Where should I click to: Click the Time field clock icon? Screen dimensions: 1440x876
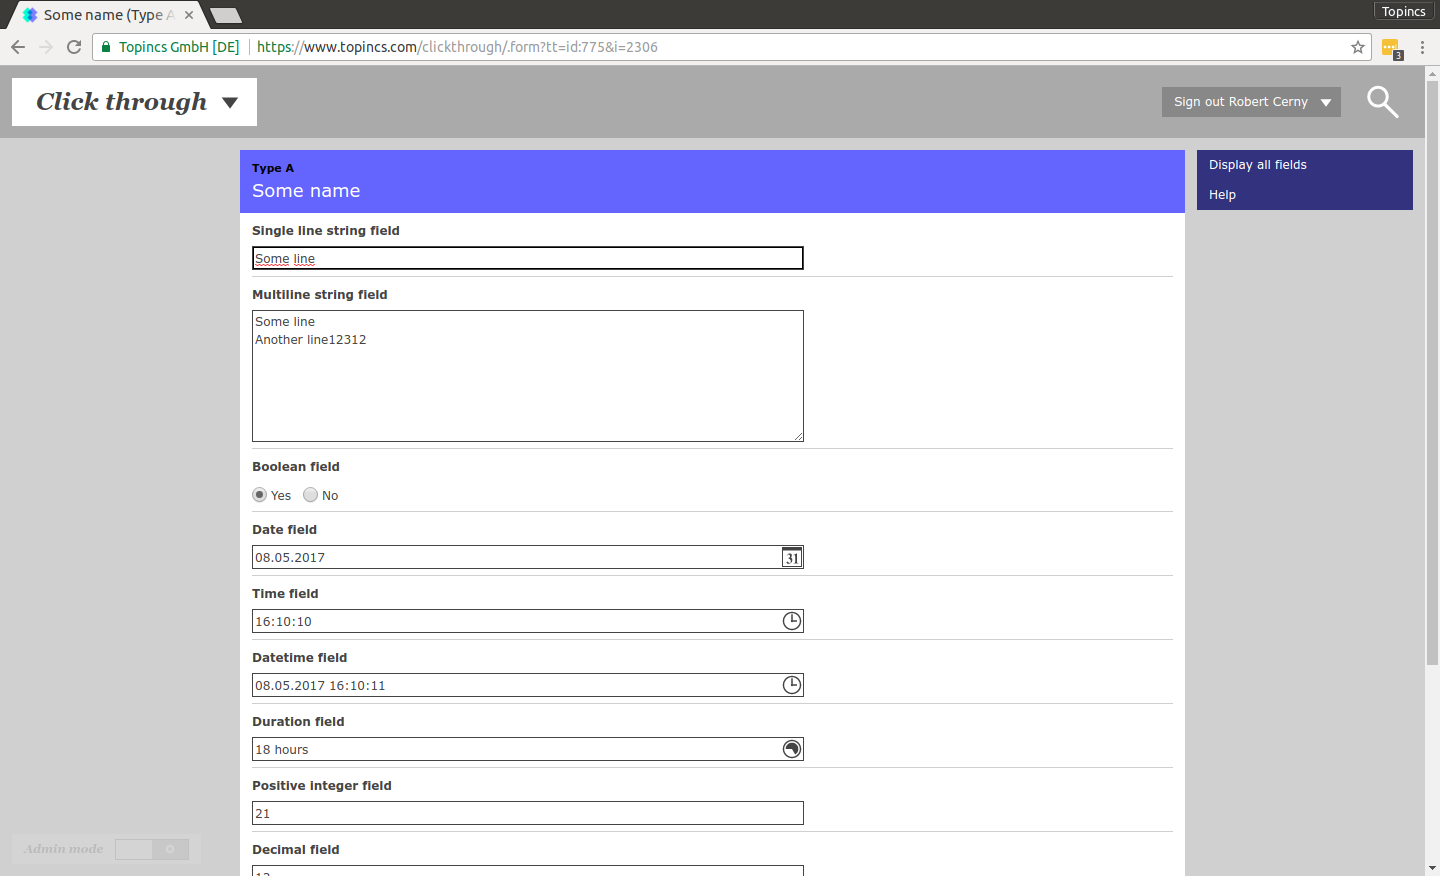(792, 621)
